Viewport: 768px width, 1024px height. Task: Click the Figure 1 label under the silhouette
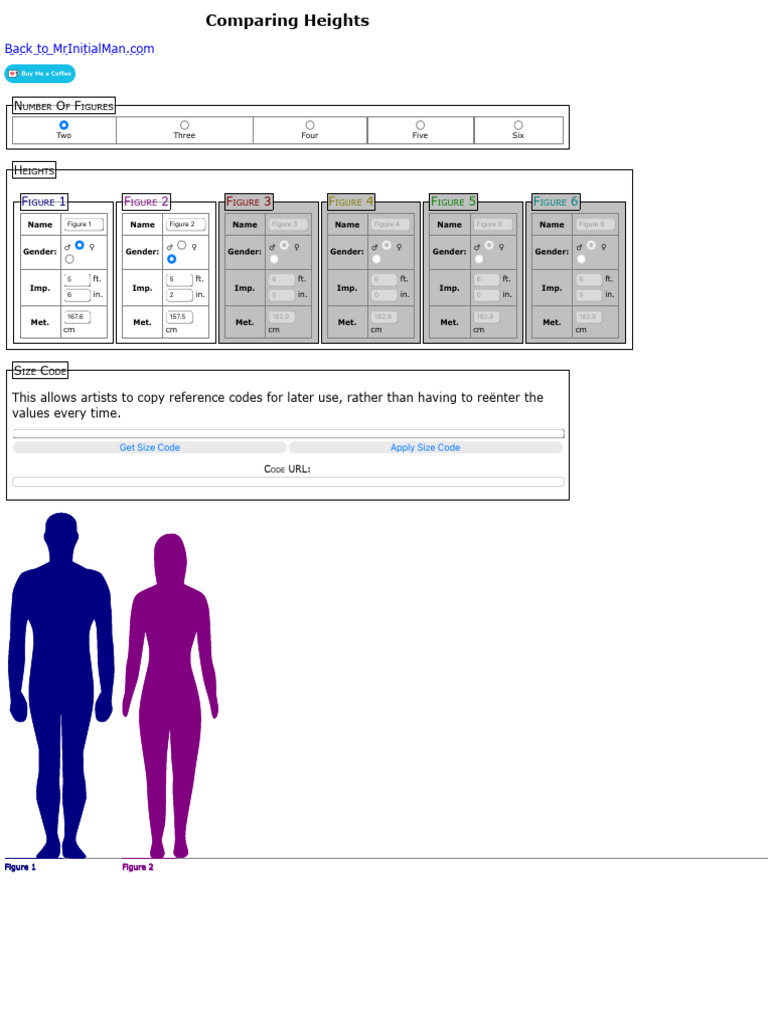[20, 867]
